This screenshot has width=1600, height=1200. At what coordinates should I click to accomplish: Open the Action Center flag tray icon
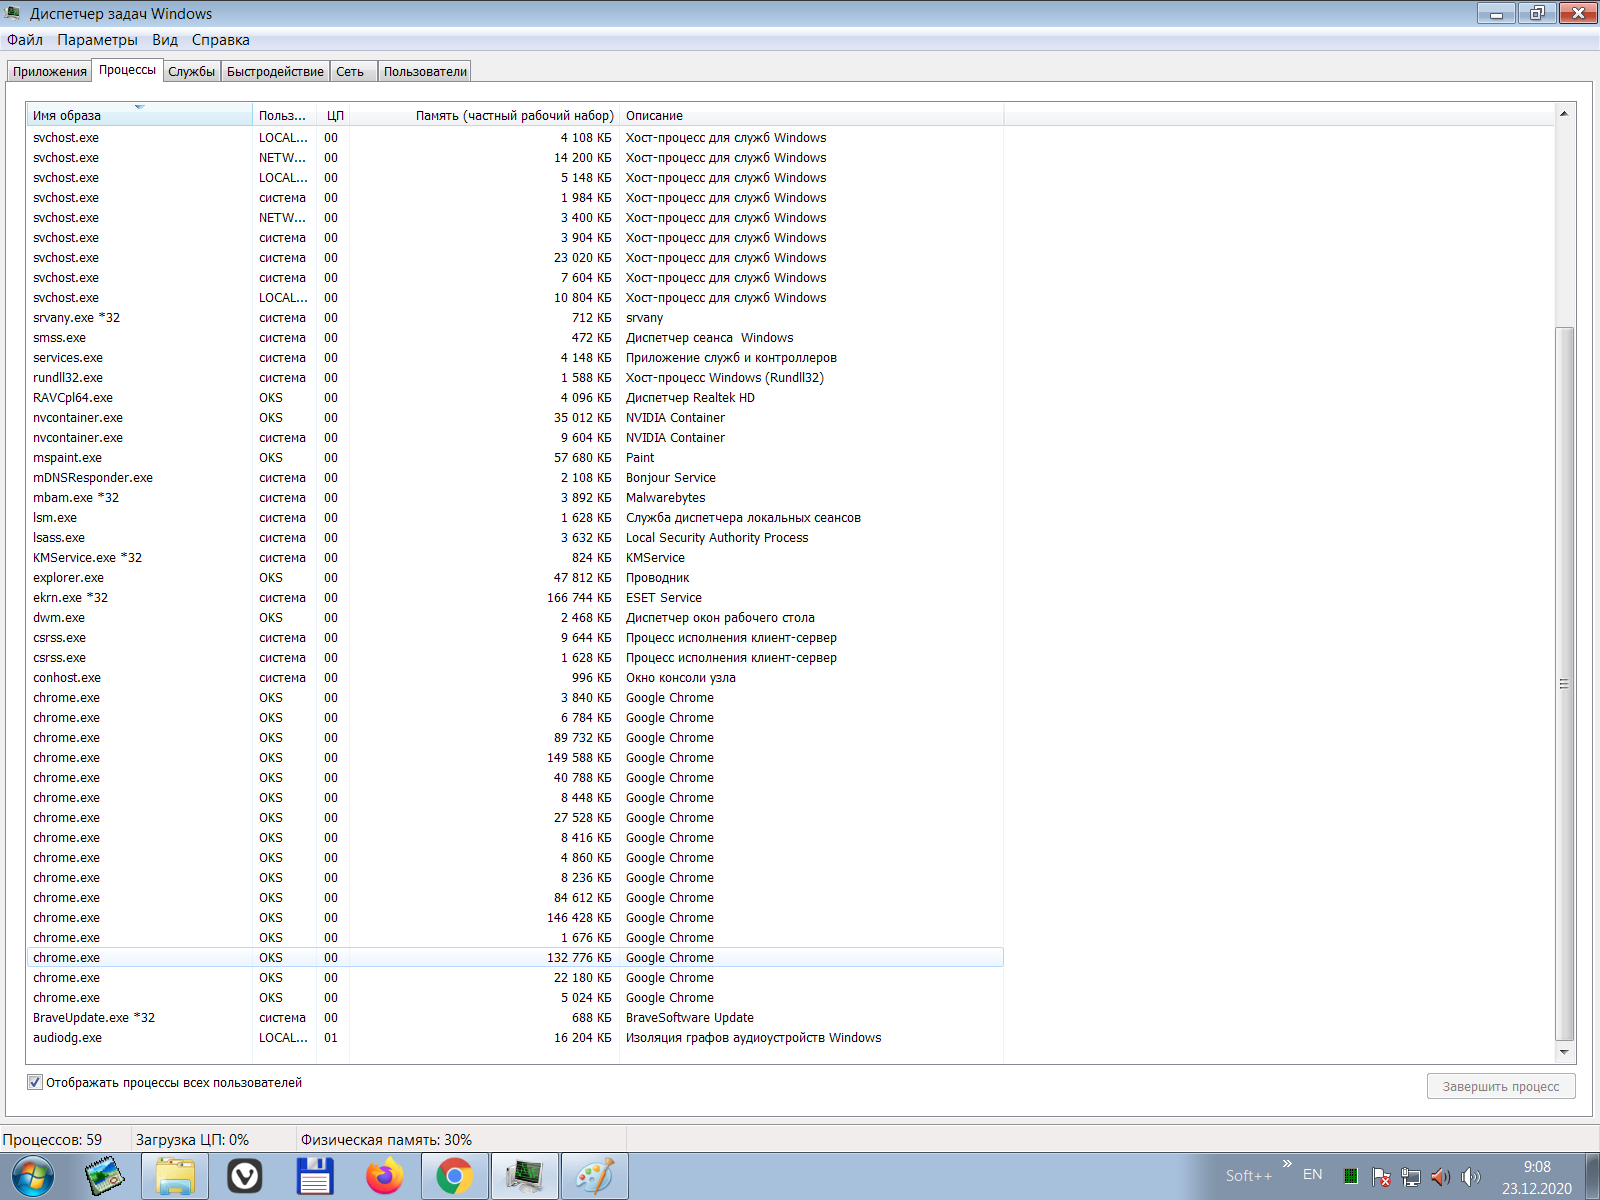1381,1176
